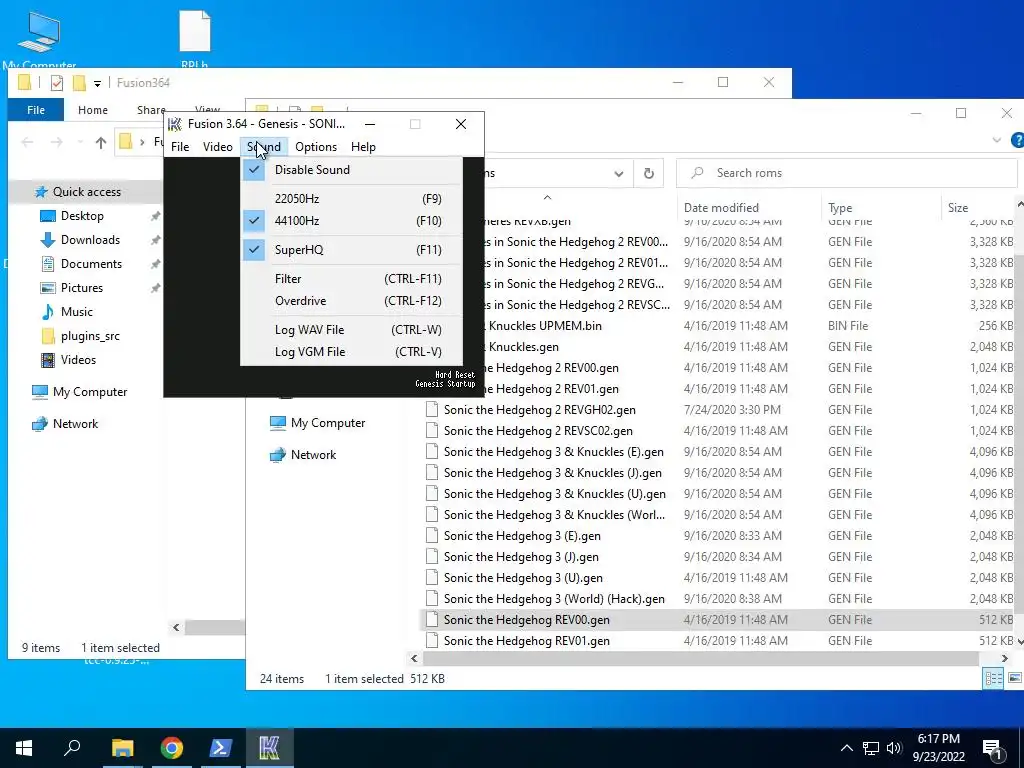This screenshot has width=1024, height=768.
Task: Enable the Overdrive sound option
Action: [351, 301]
